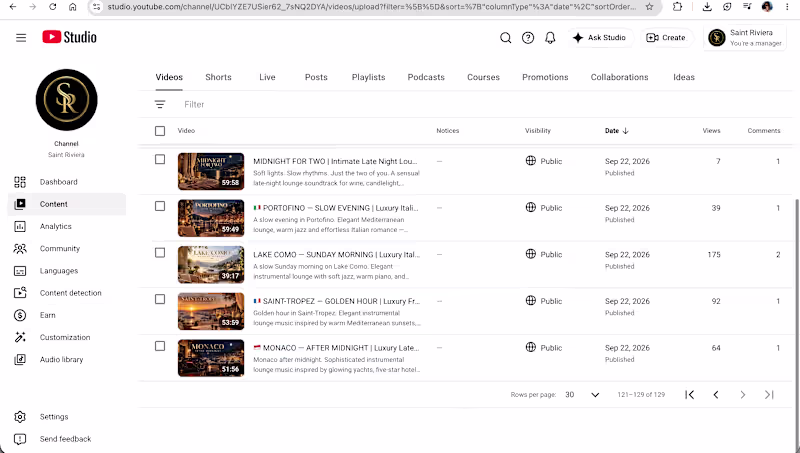Reload the page in the browser
This screenshot has width=800, height=453.
click(x=53, y=7)
